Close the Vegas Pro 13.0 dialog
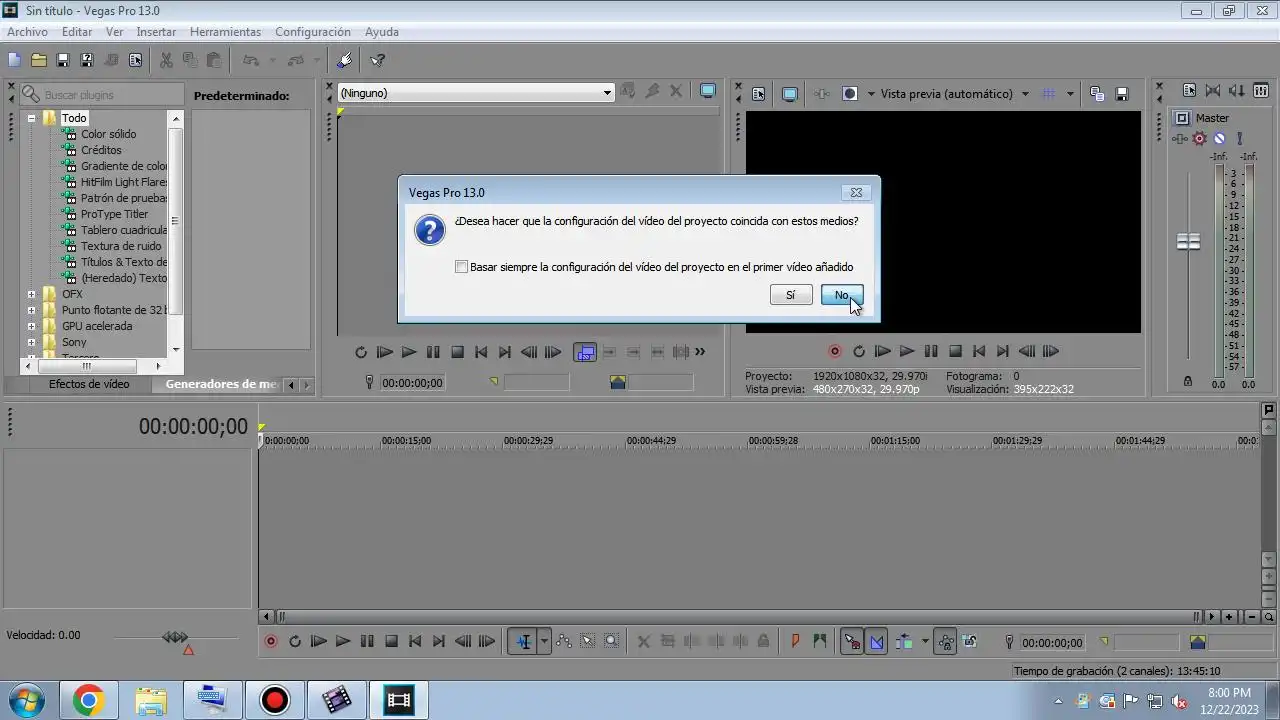The image size is (1280, 720). (856, 192)
